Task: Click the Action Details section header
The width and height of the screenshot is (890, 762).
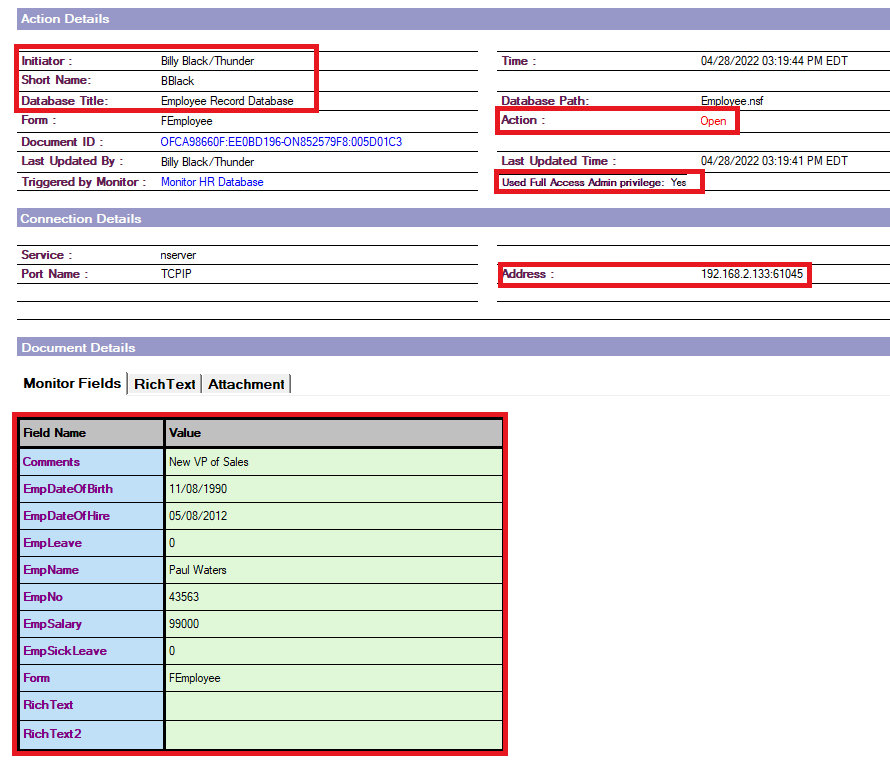Action: 66,19
